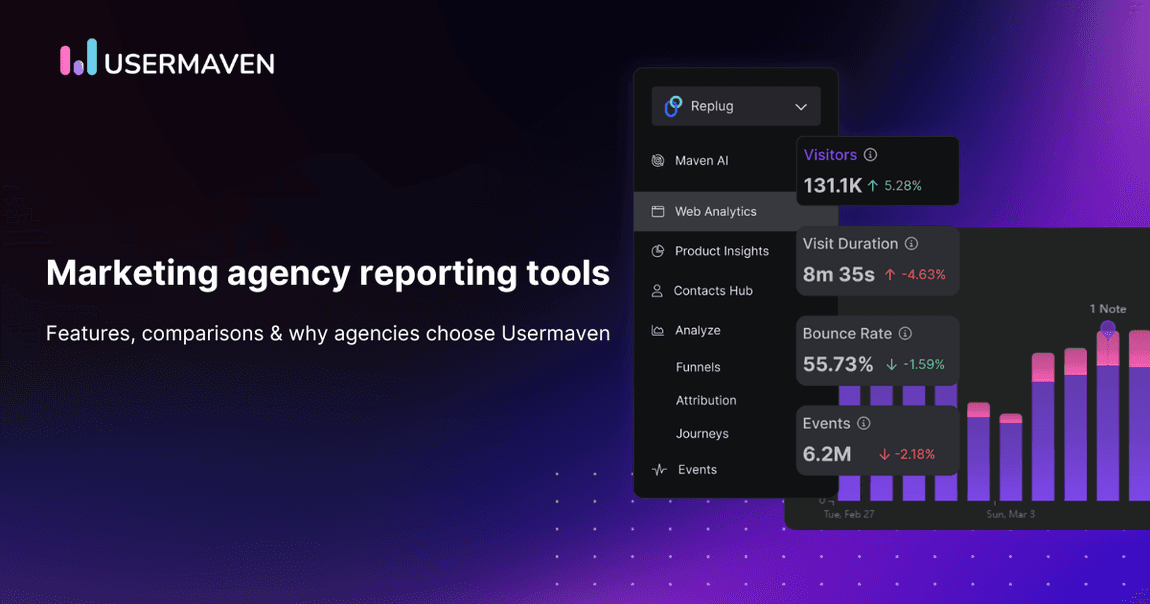
Task: Click the Usermaven wordmark link
Action: click(x=188, y=62)
